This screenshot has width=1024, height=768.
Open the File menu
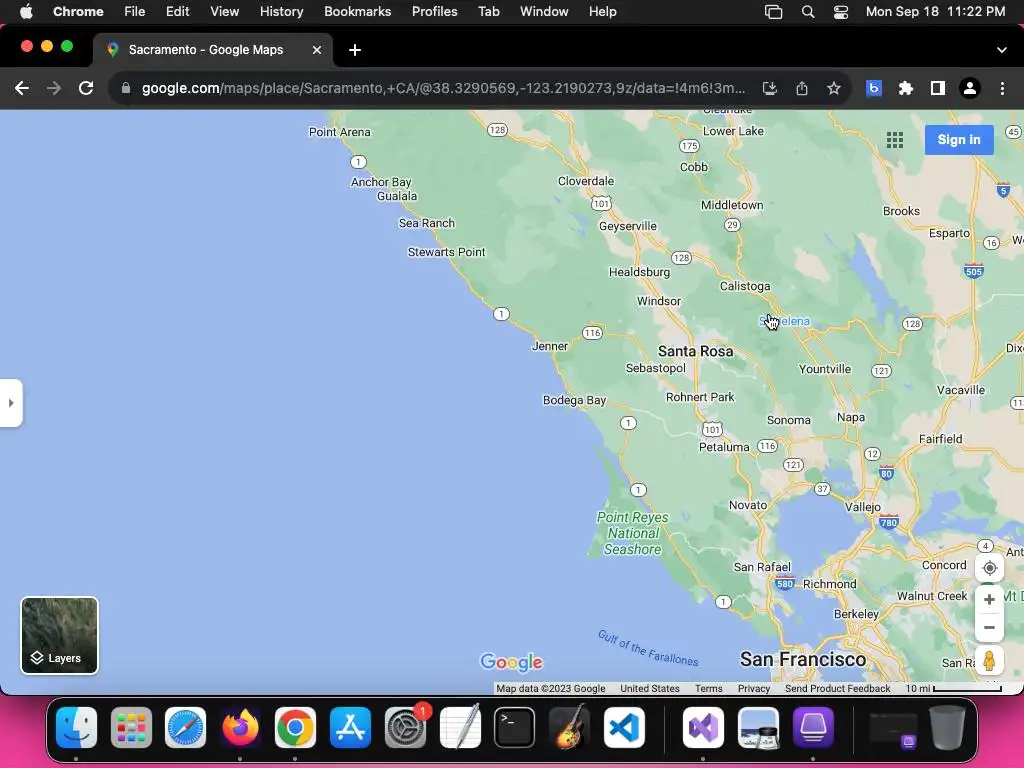(135, 11)
